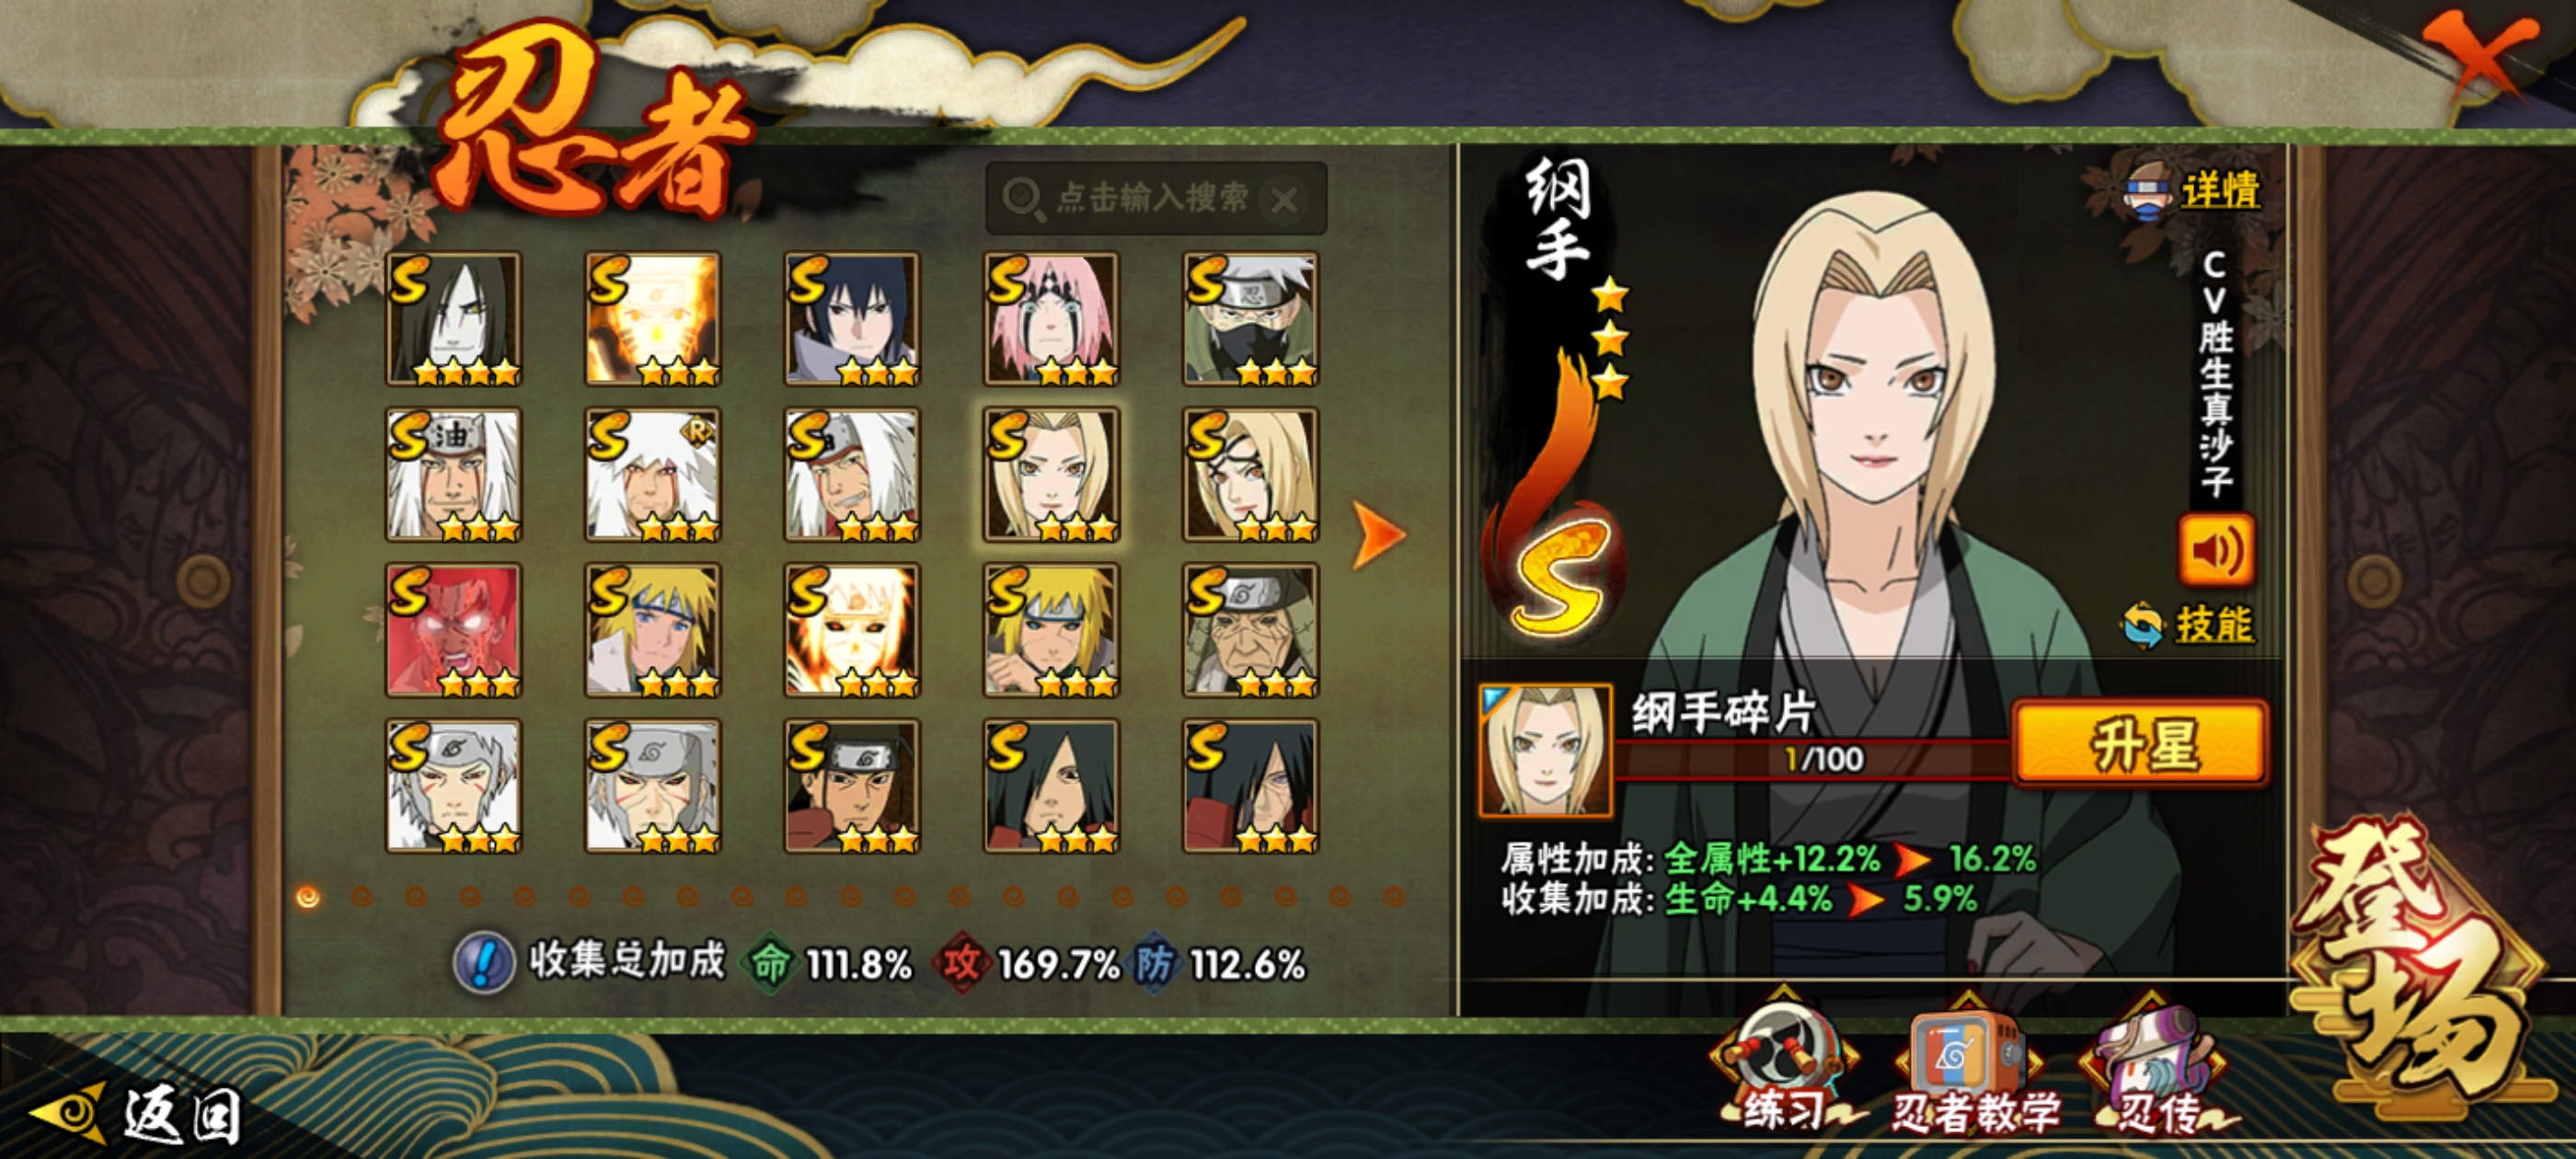This screenshot has height=1159, width=2576.
Task: Click the fragment 1/100 progress bar
Action: click(x=1814, y=759)
